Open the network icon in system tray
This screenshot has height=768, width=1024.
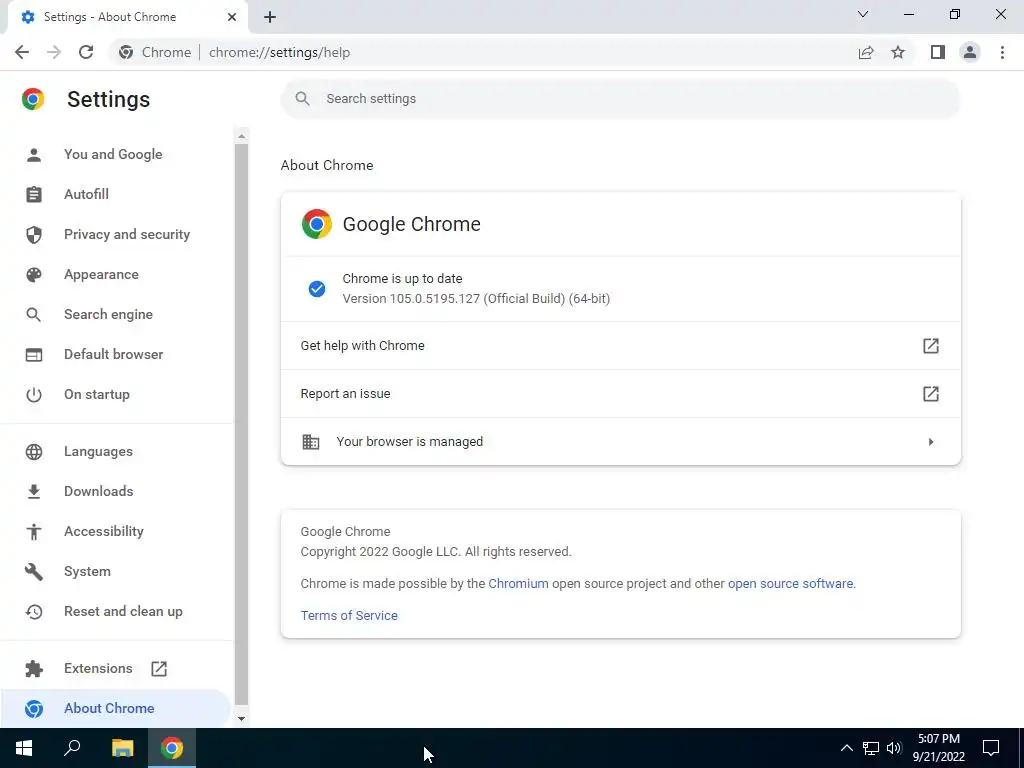pyautogui.click(x=871, y=748)
